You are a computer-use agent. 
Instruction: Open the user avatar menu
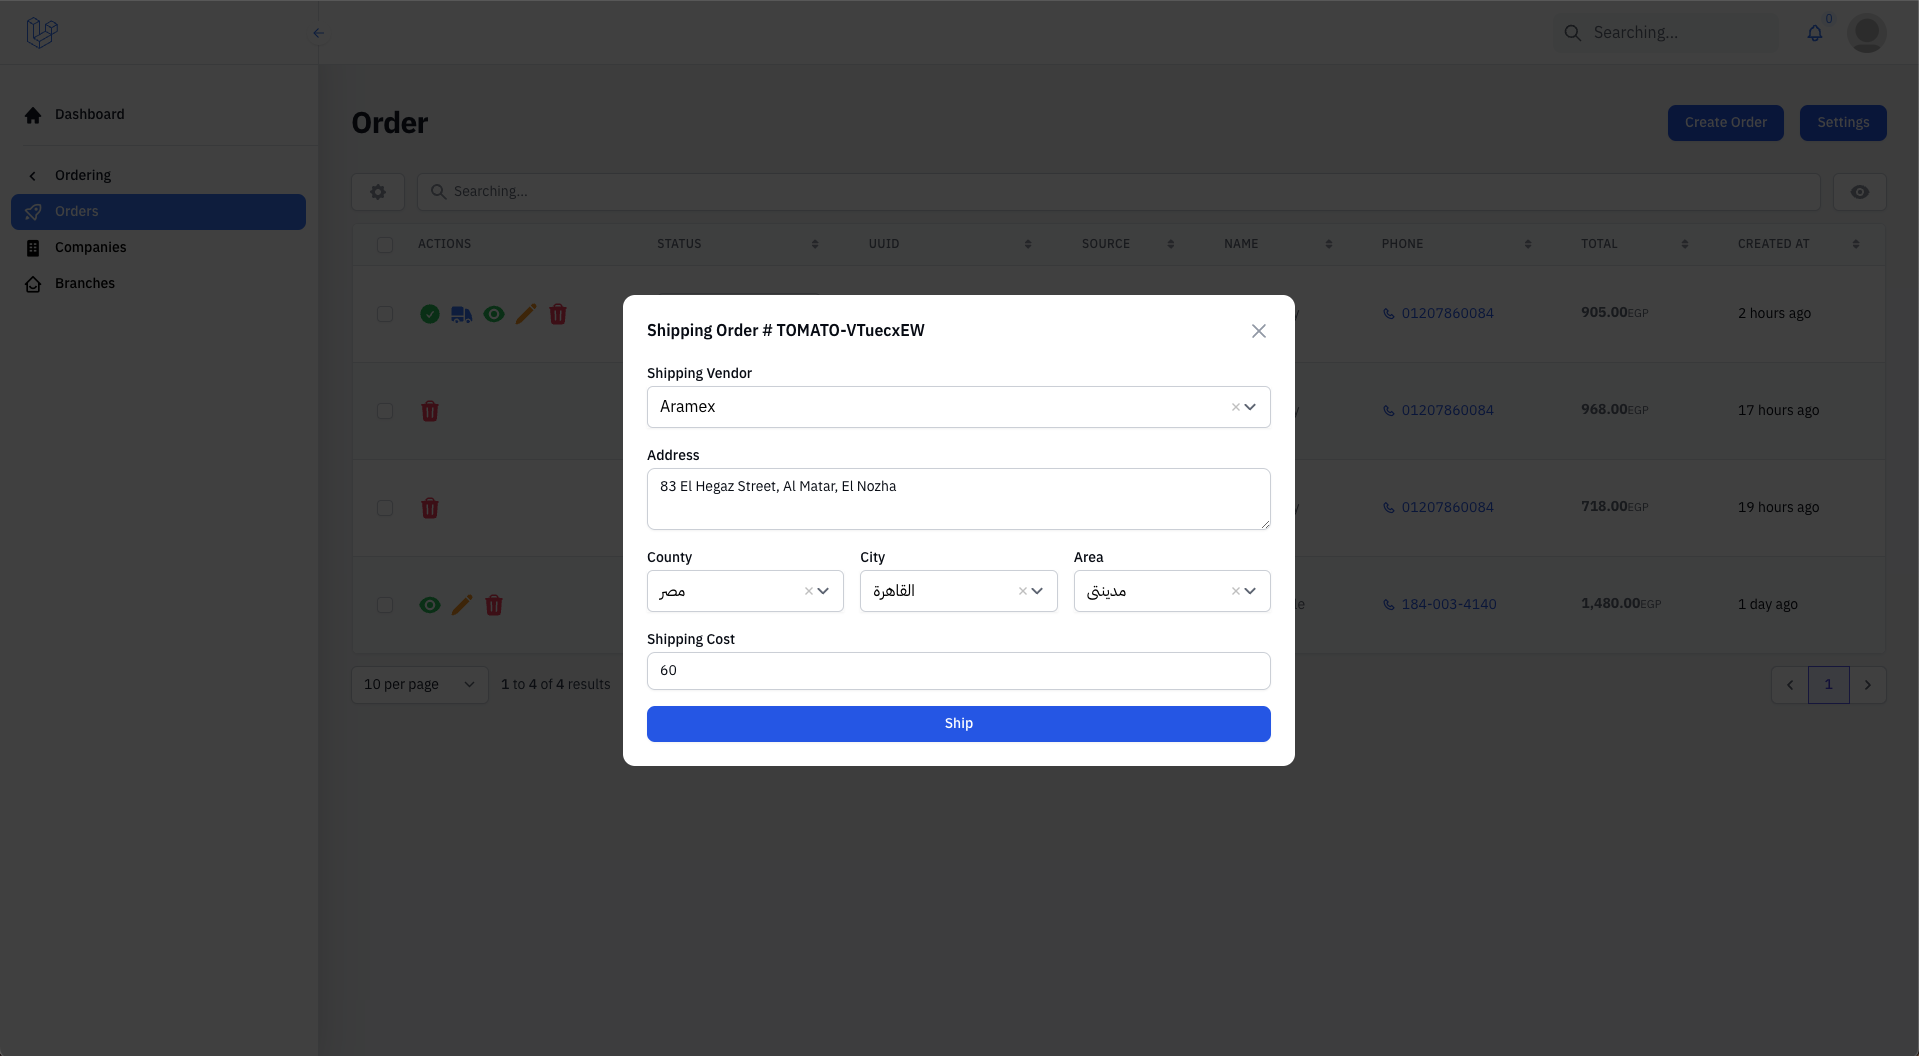1866,33
